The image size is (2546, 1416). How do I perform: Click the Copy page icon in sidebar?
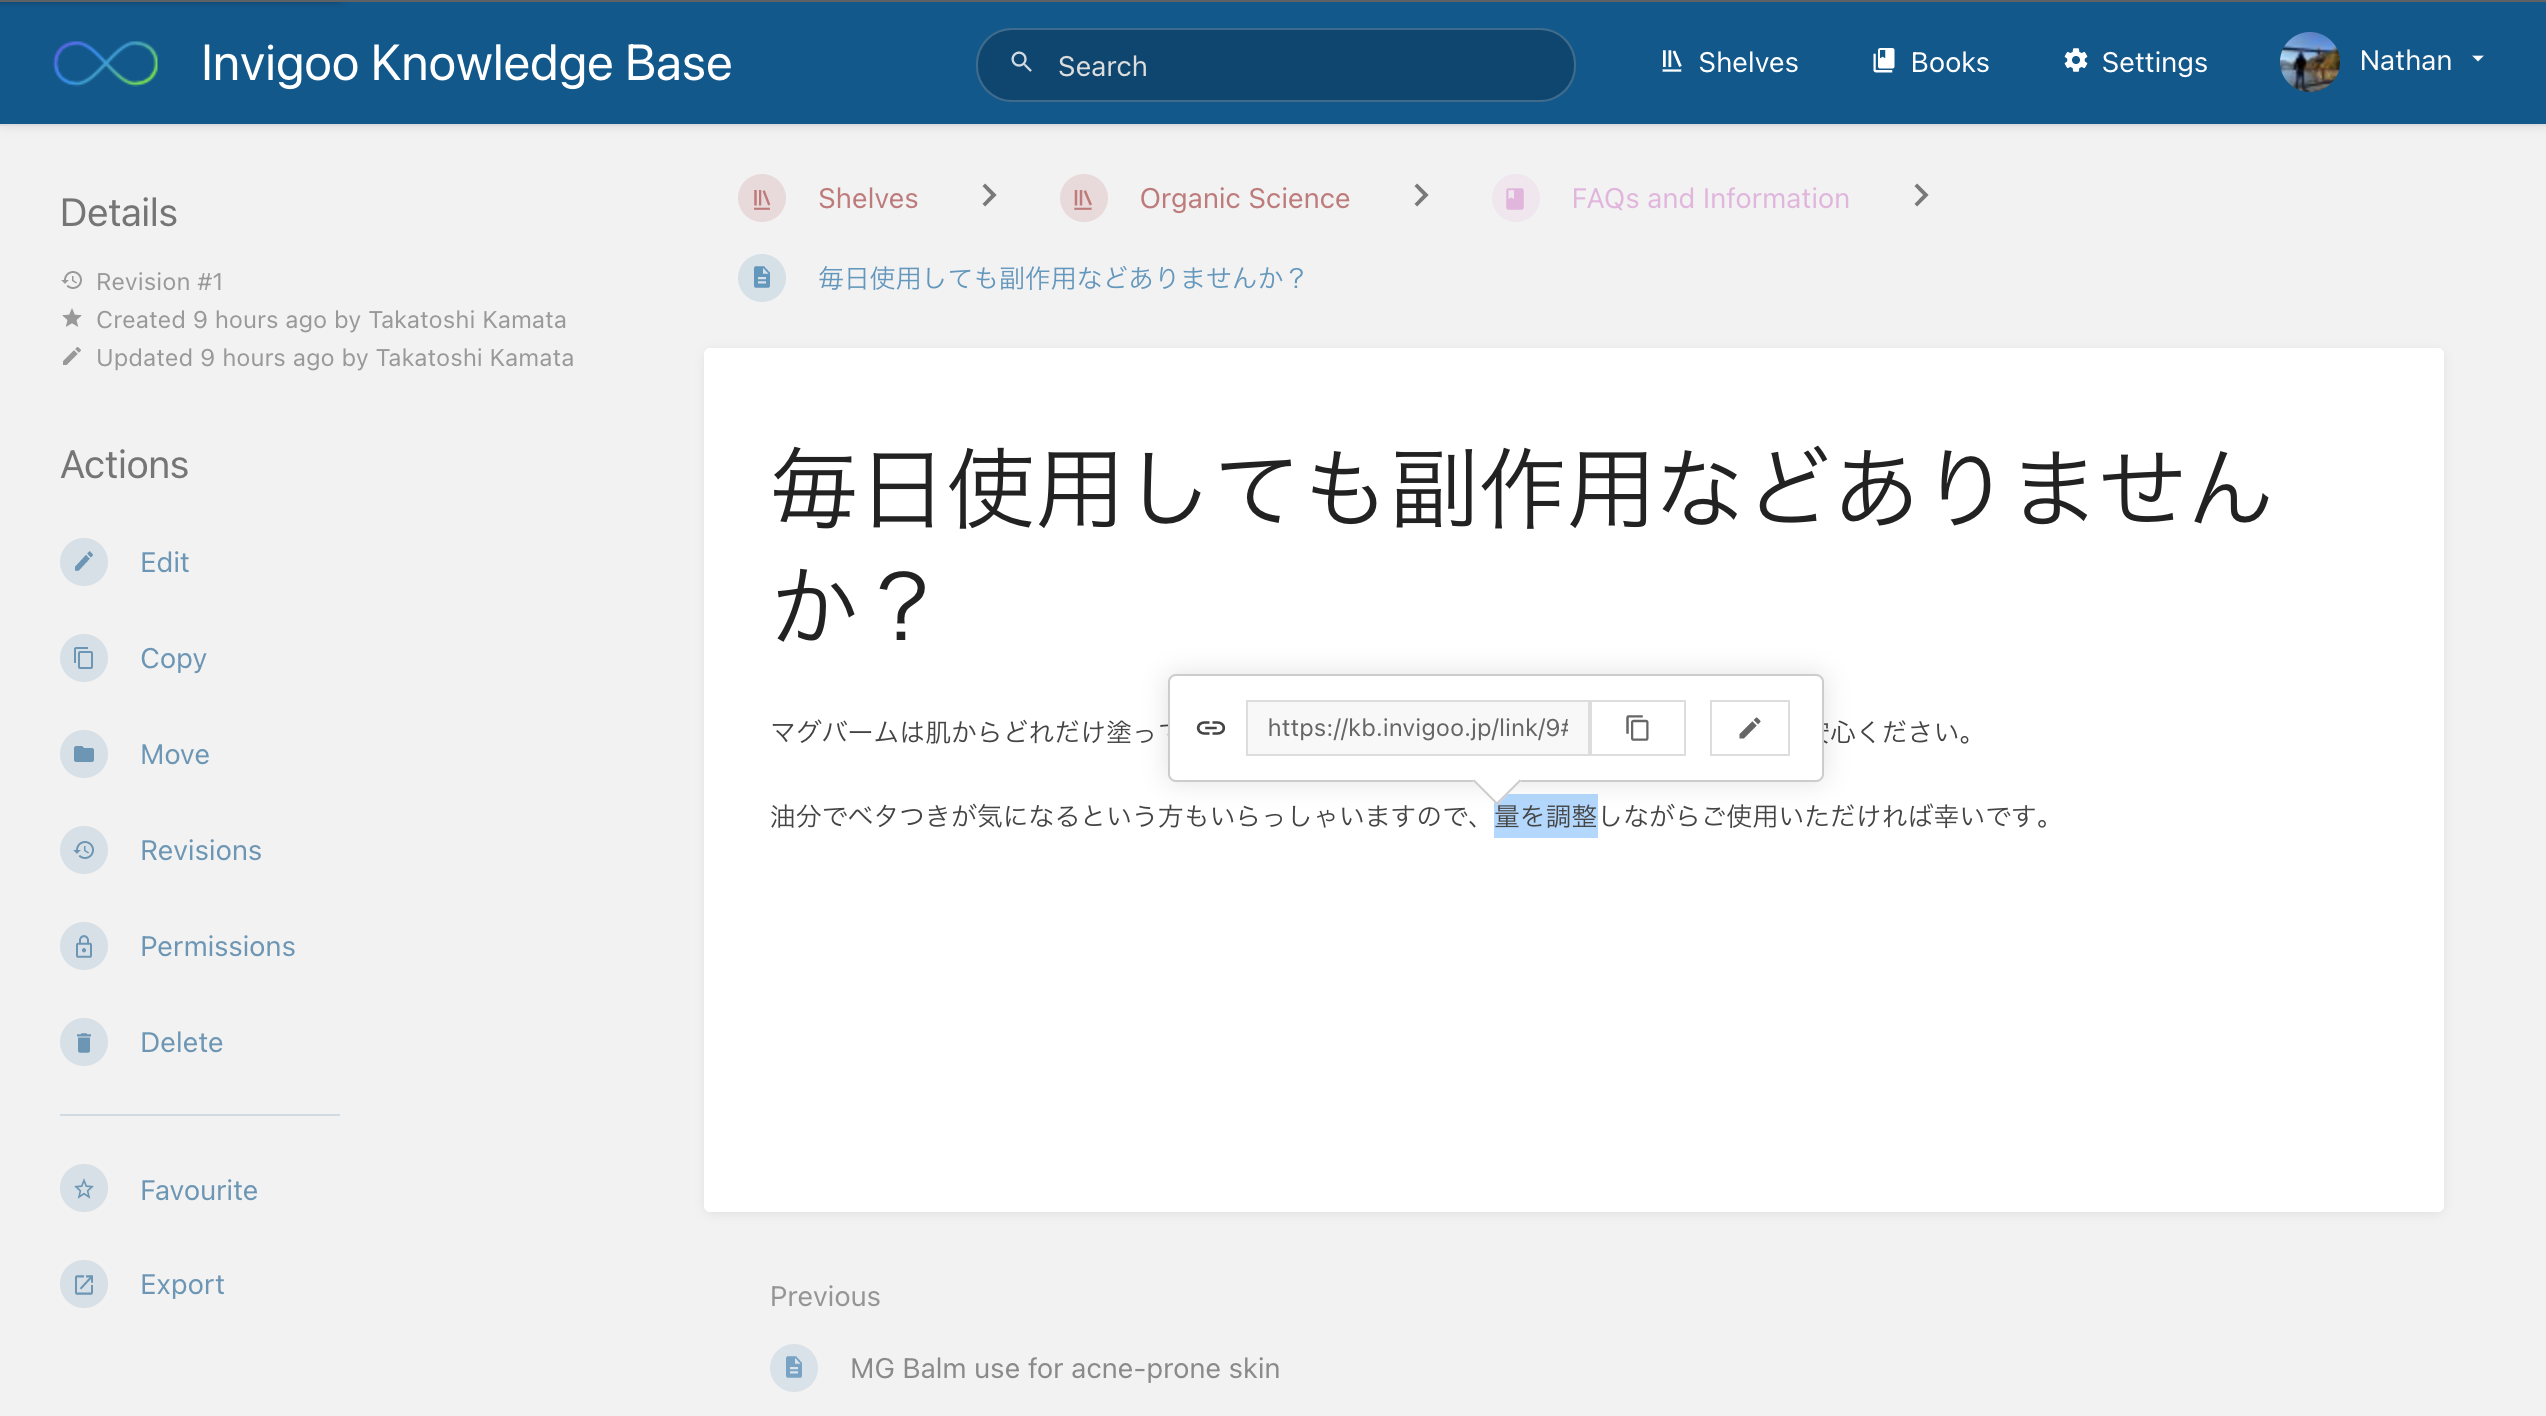point(84,658)
